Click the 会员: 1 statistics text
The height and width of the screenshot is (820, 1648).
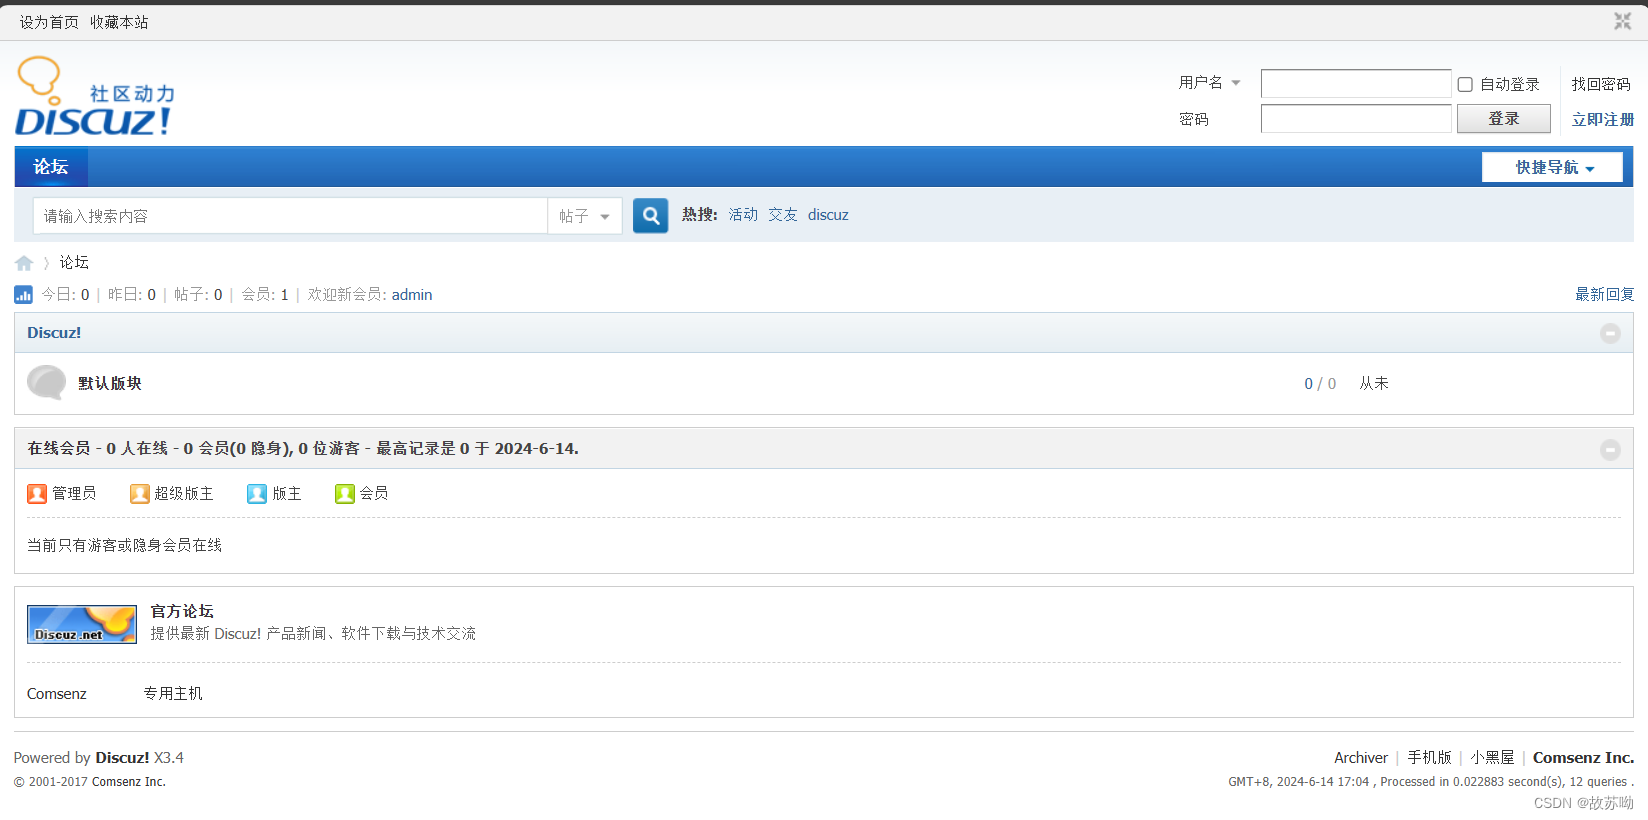pyautogui.click(x=265, y=295)
